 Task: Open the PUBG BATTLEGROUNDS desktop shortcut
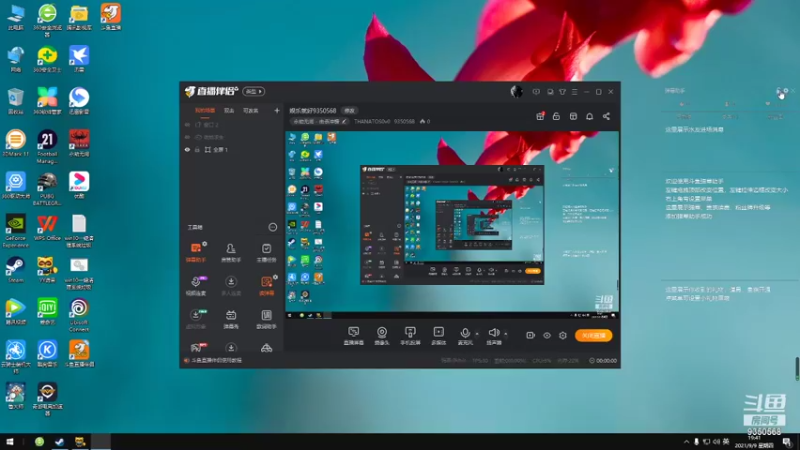click(x=47, y=189)
